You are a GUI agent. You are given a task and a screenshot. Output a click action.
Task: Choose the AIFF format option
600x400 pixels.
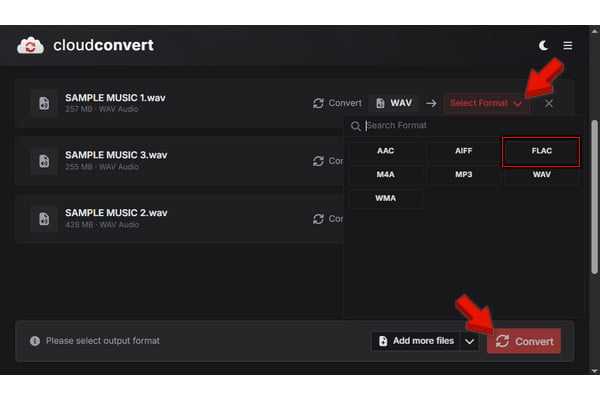[463, 151]
